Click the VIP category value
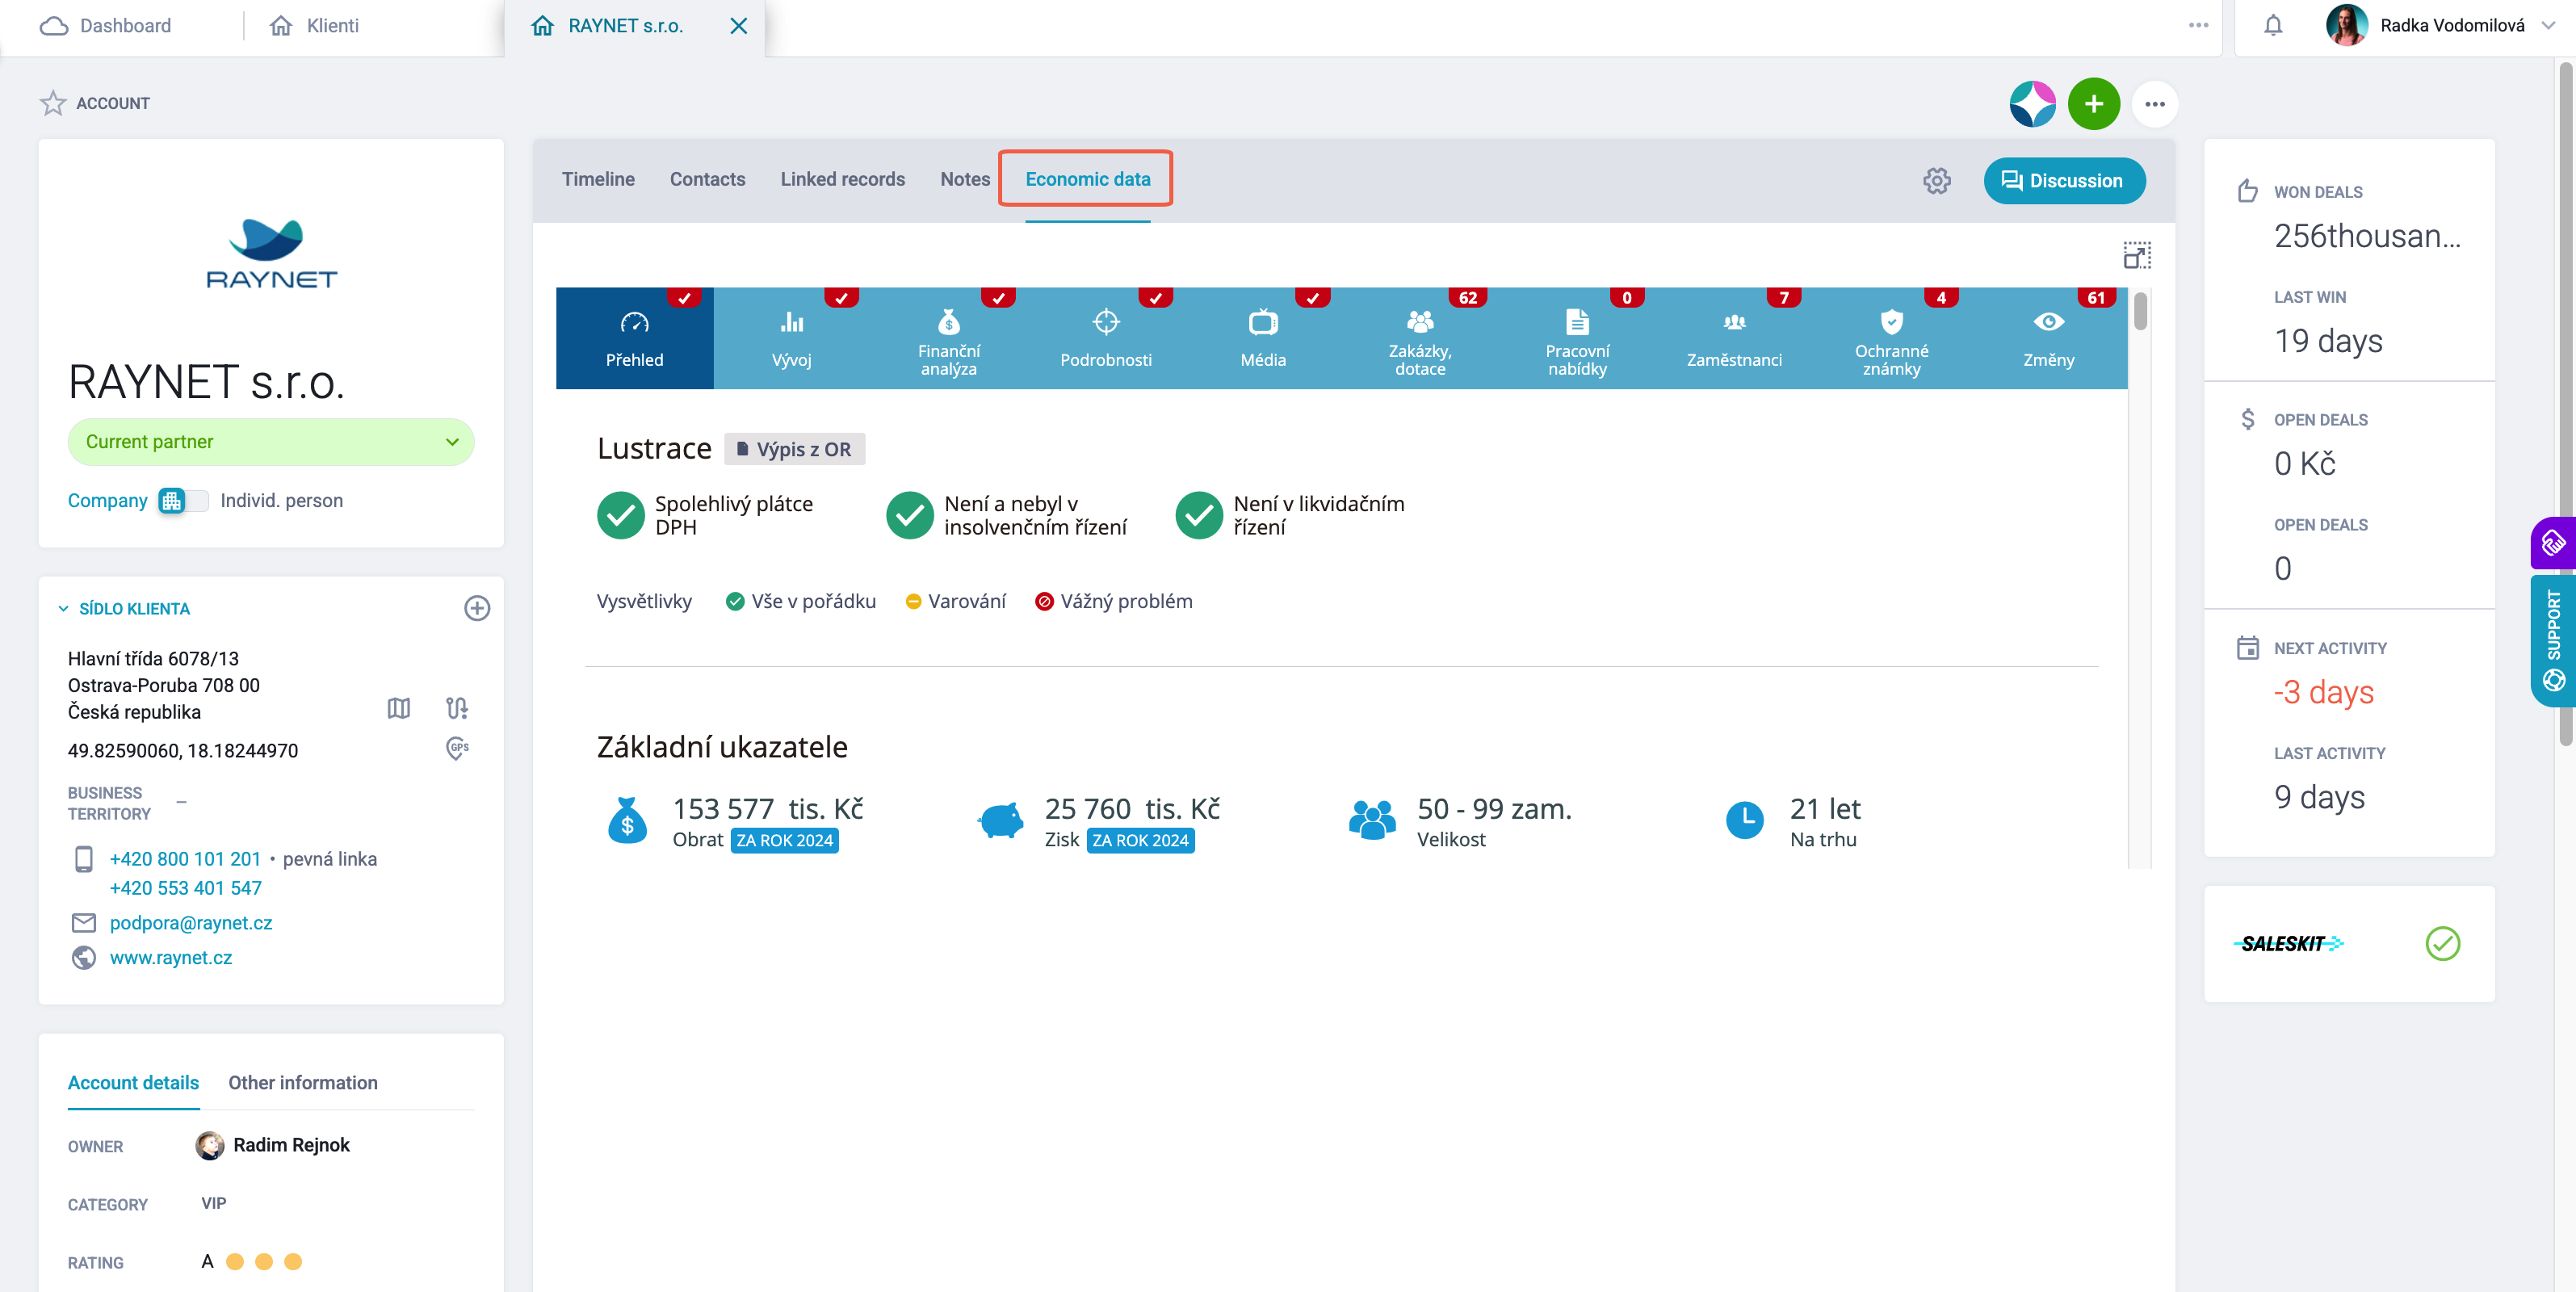The height and width of the screenshot is (1292, 2576). 213,1203
